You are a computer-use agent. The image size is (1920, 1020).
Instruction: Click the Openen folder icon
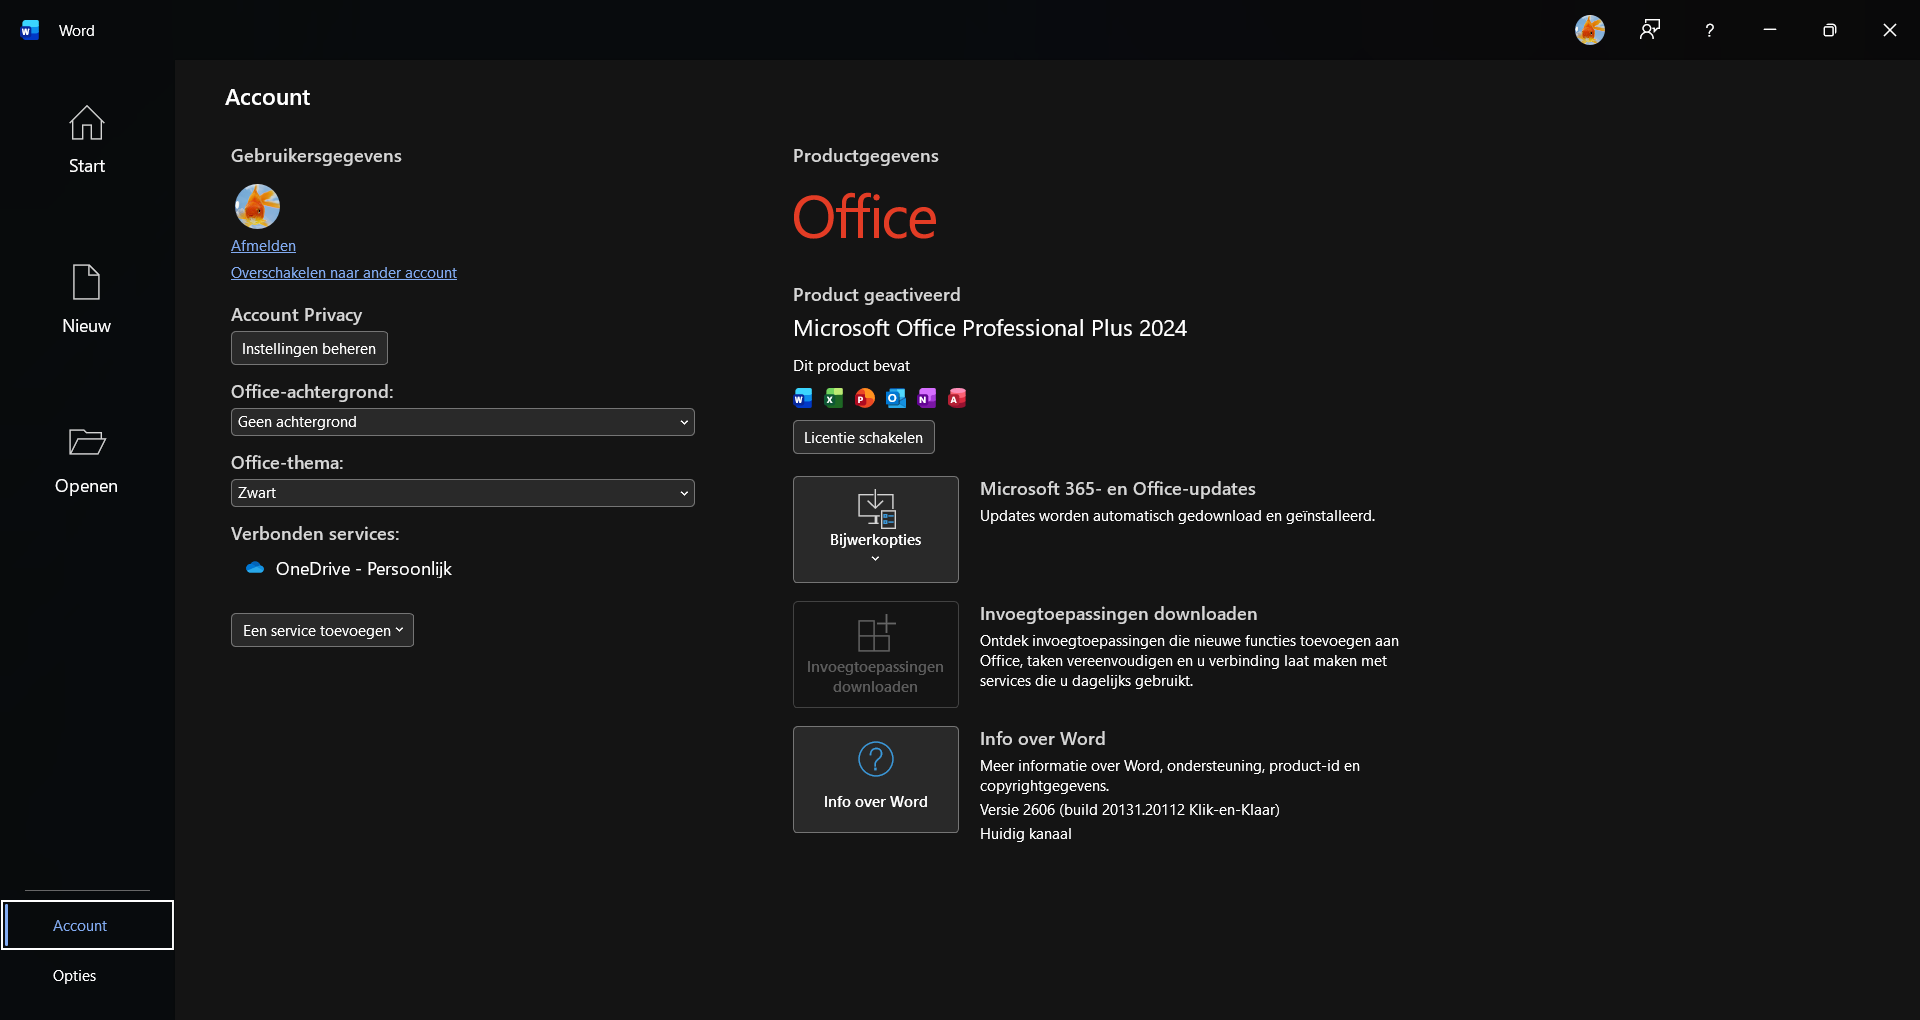coord(87,442)
